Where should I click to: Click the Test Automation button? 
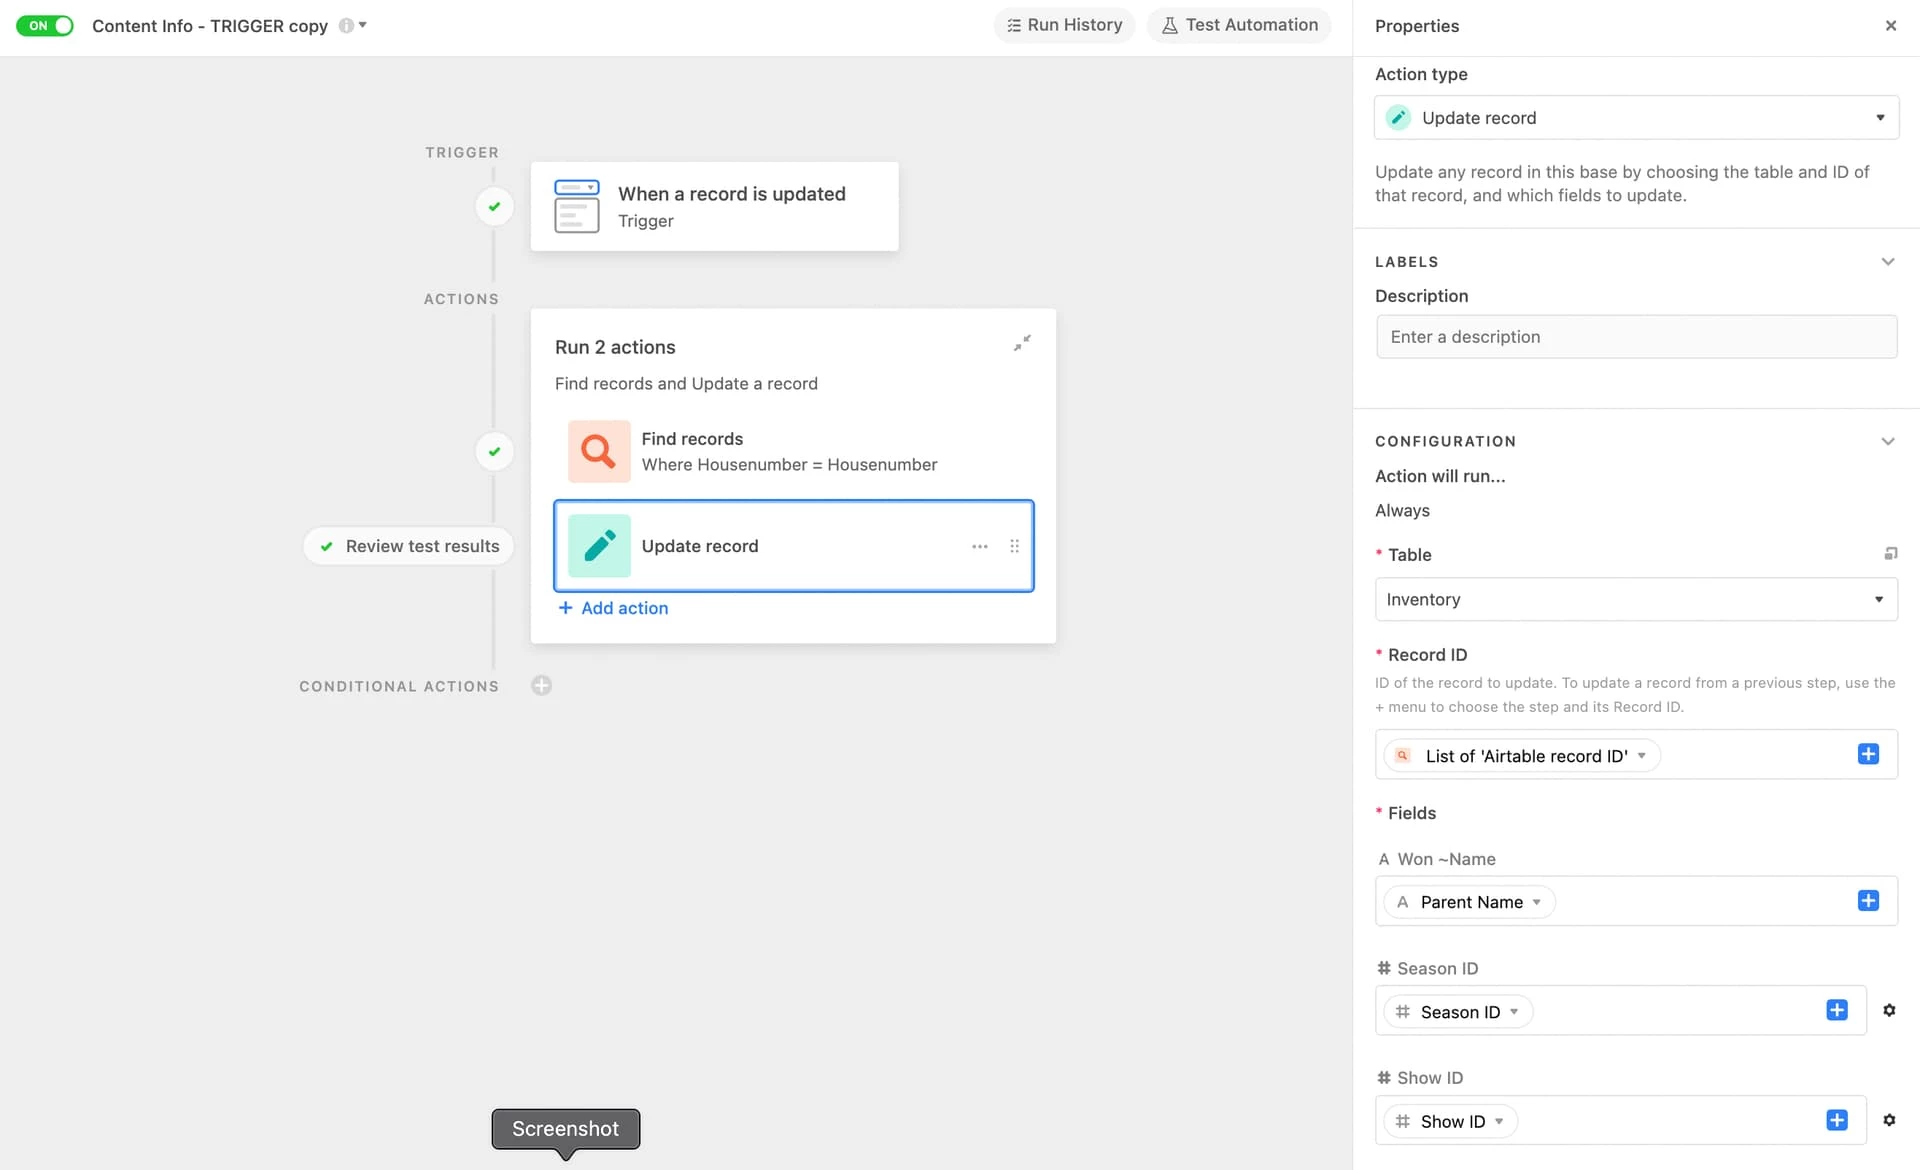click(1239, 25)
